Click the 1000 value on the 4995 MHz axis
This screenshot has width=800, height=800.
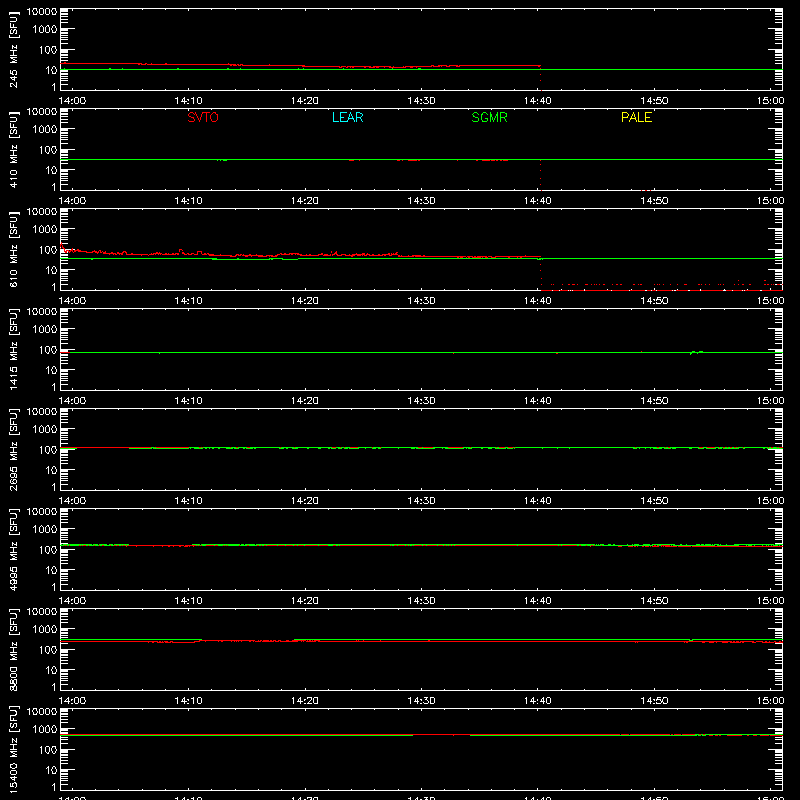[45, 529]
